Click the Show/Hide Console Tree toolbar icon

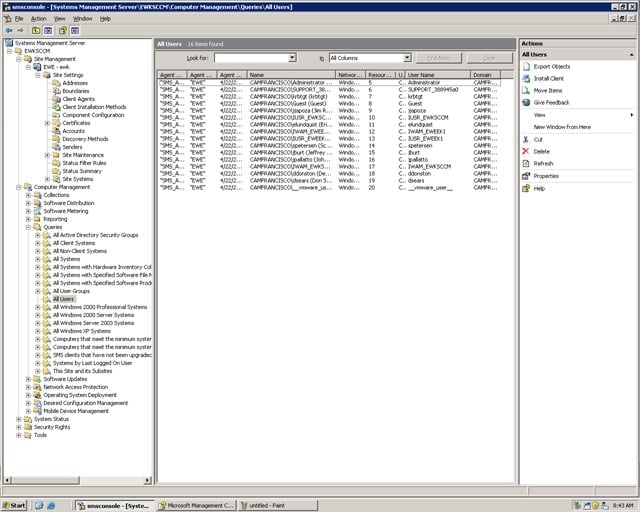(48, 31)
